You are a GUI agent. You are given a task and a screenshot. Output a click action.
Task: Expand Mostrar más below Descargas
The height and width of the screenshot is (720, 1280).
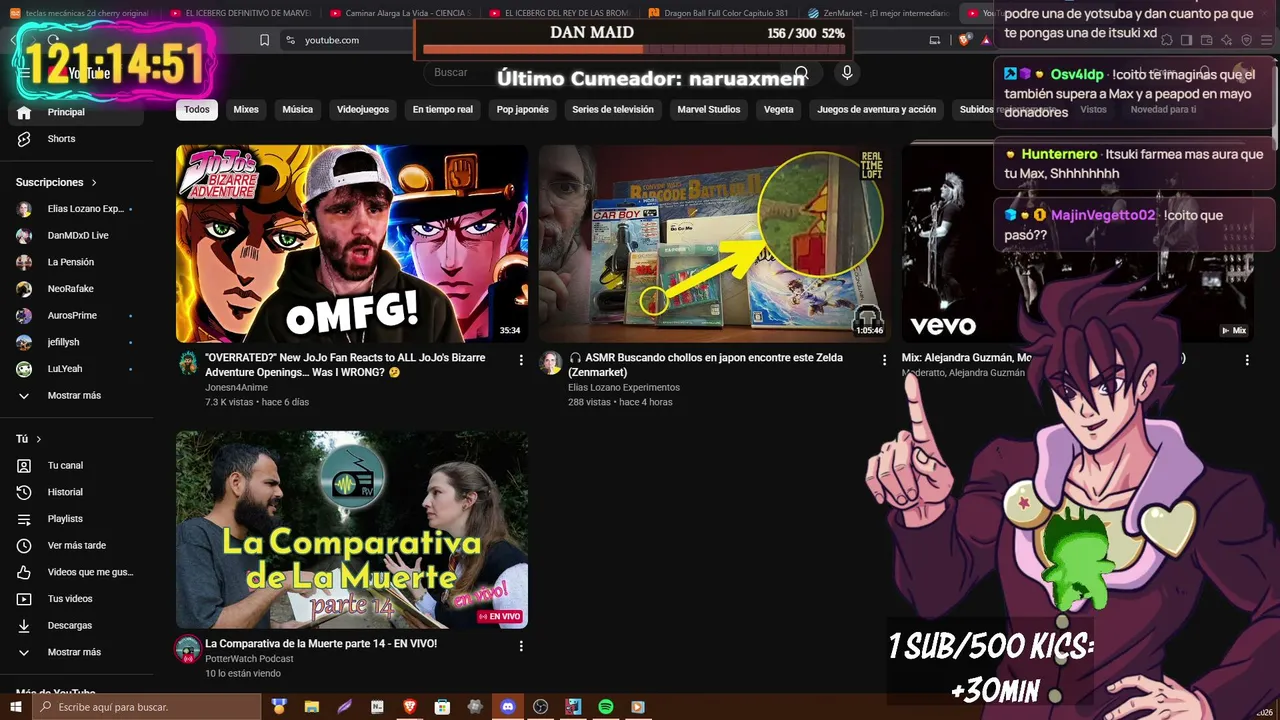(x=74, y=652)
